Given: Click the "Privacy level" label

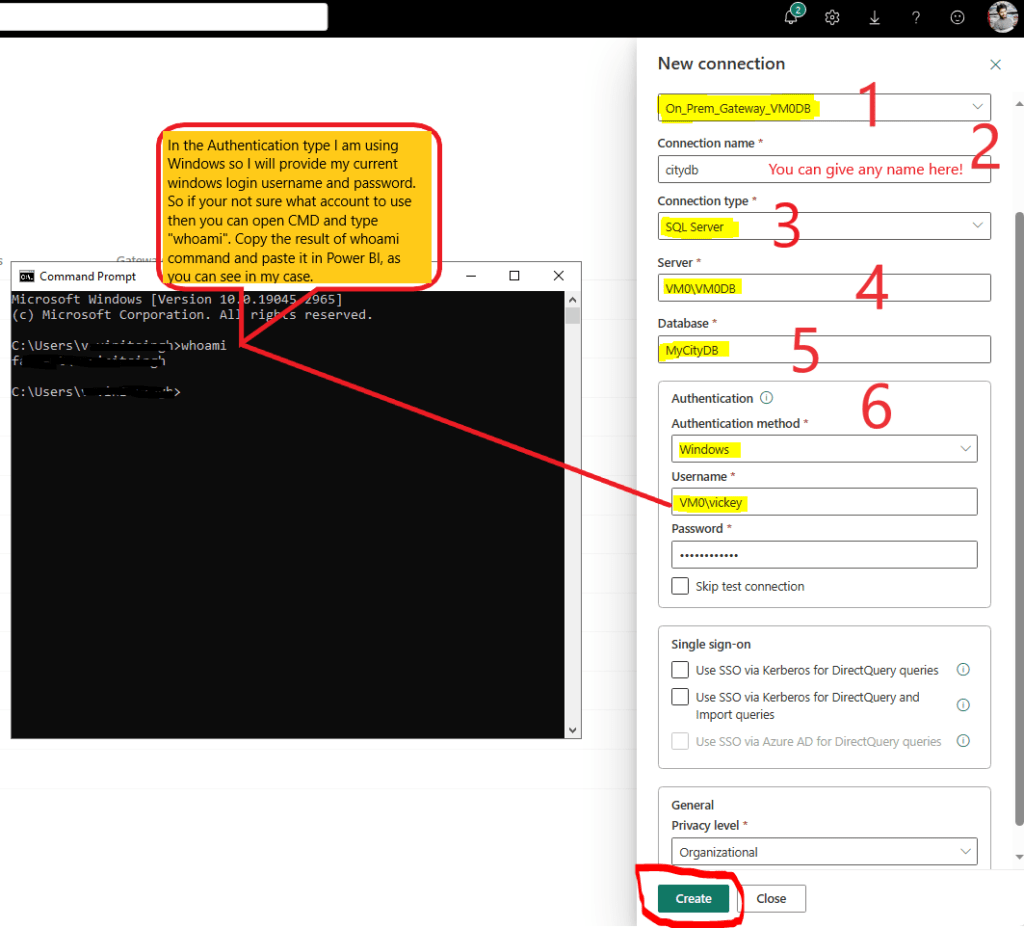Looking at the screenshot, I should point(705,825).
